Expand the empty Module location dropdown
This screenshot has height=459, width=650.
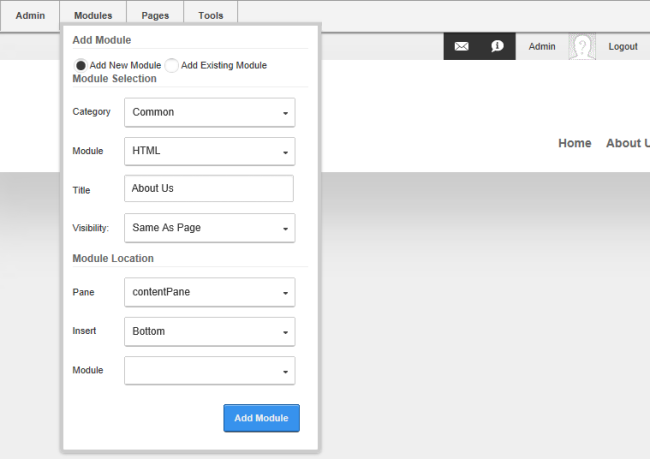[210, 371]
